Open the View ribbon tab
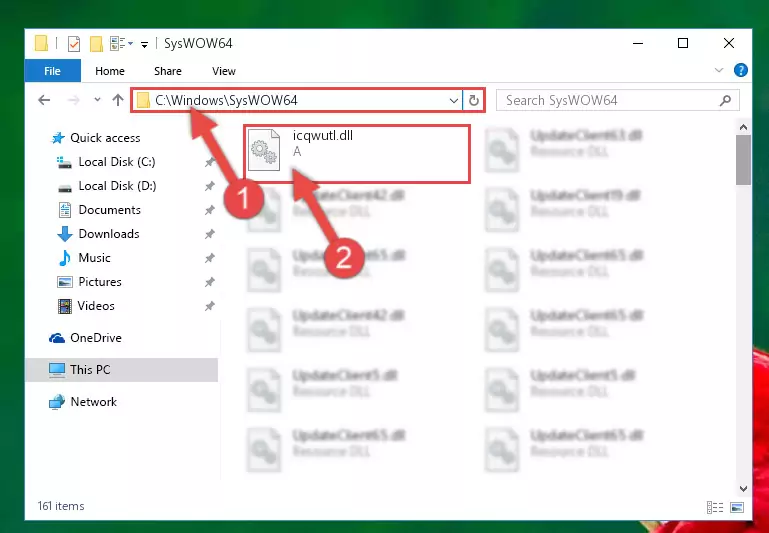The width and height of the screenshot is (769, 533). click(224, 71)
